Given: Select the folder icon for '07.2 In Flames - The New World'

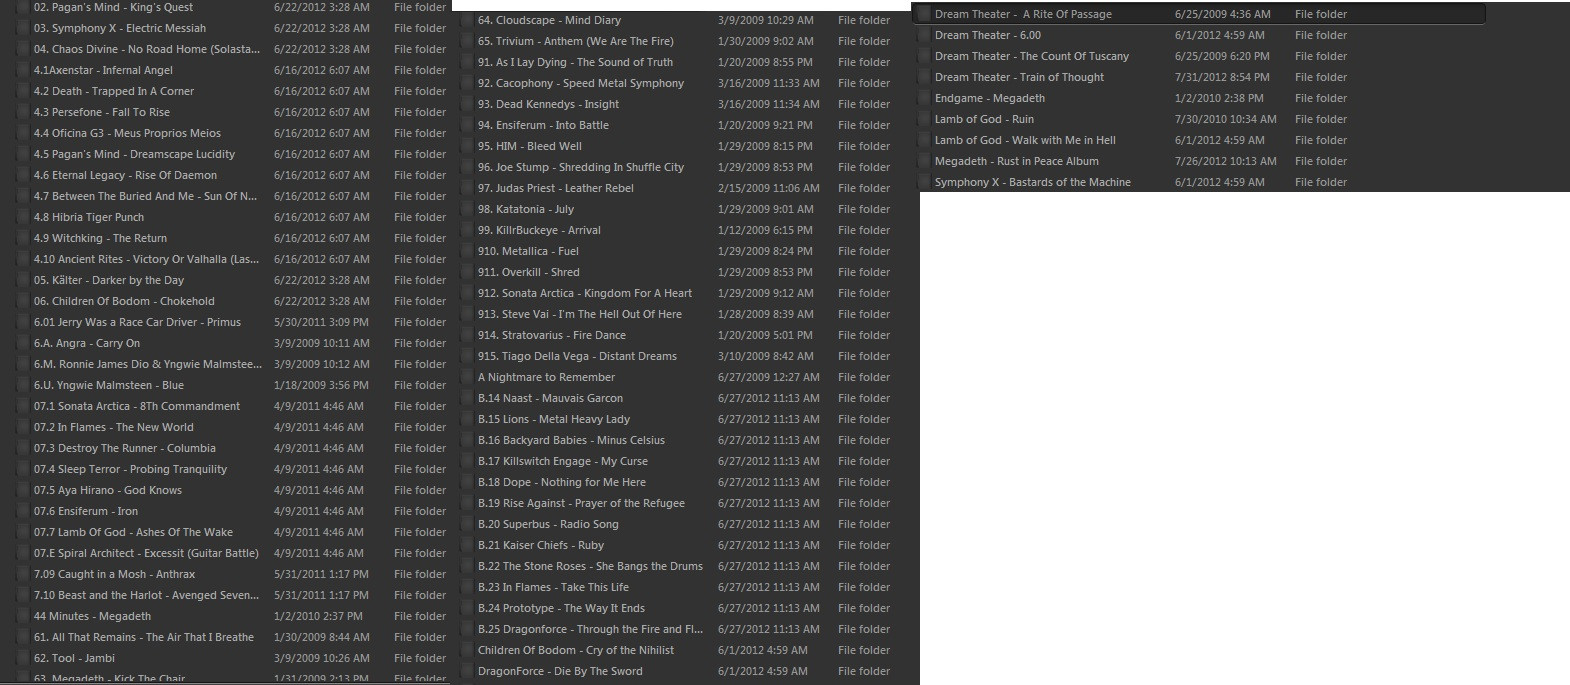Looking at the screenshot, I should (23, 427).
